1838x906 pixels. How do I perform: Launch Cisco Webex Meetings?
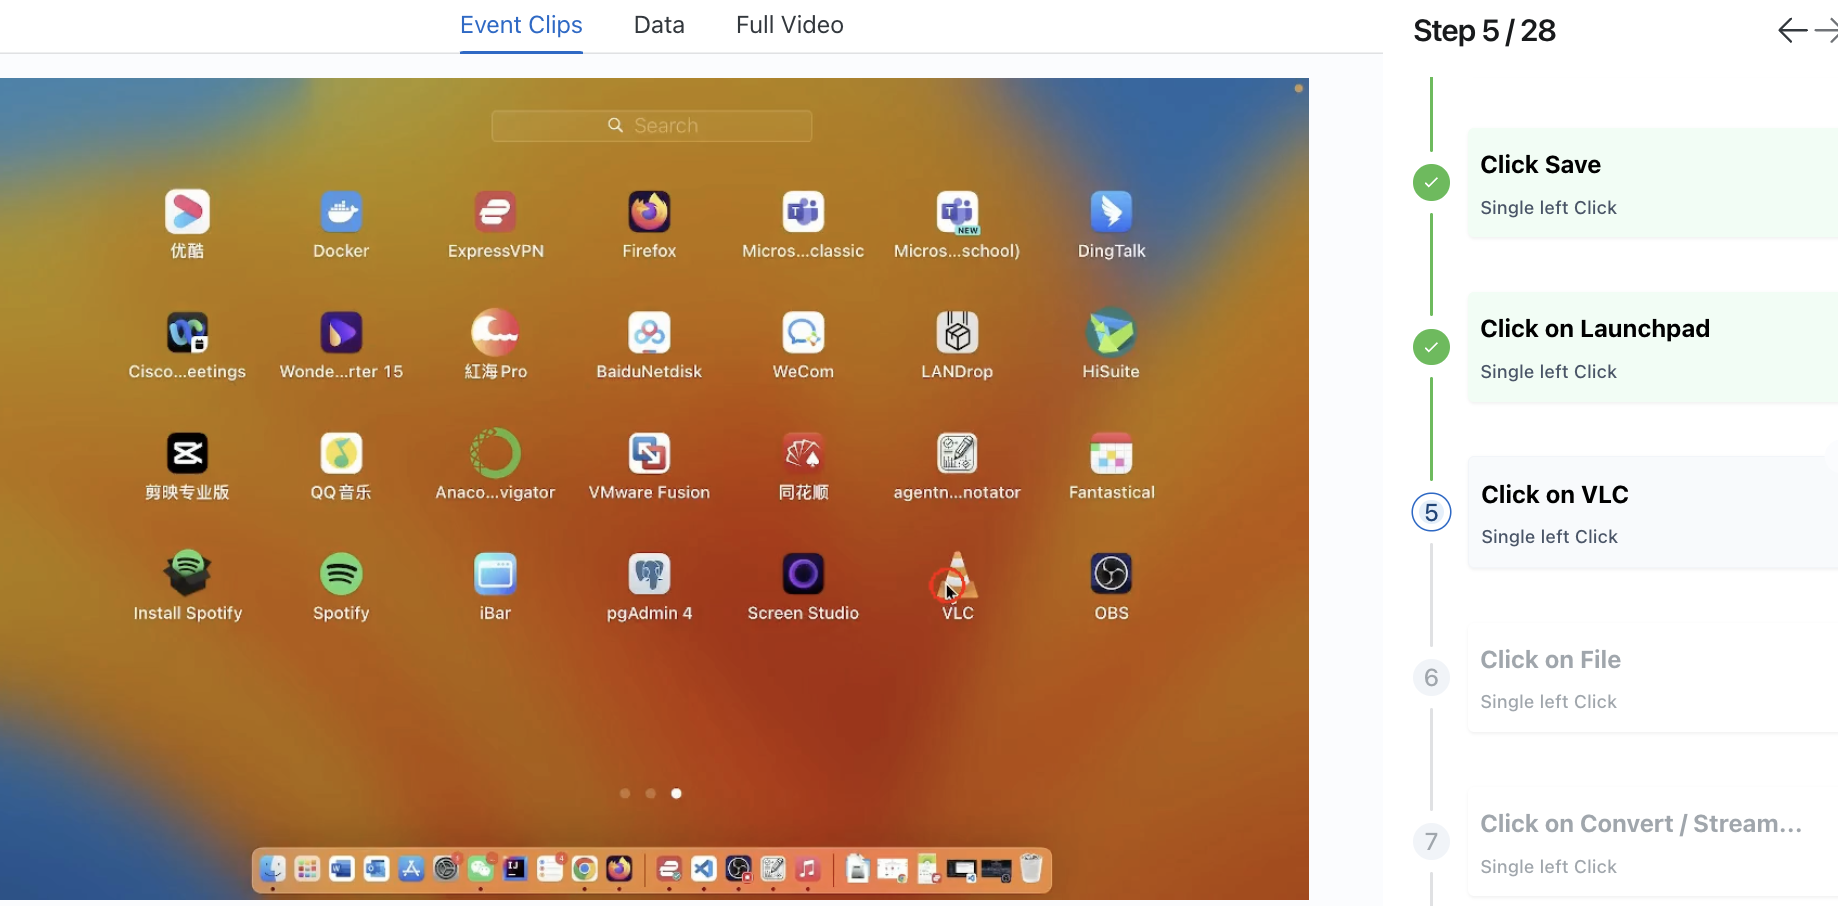pos(187,332)
